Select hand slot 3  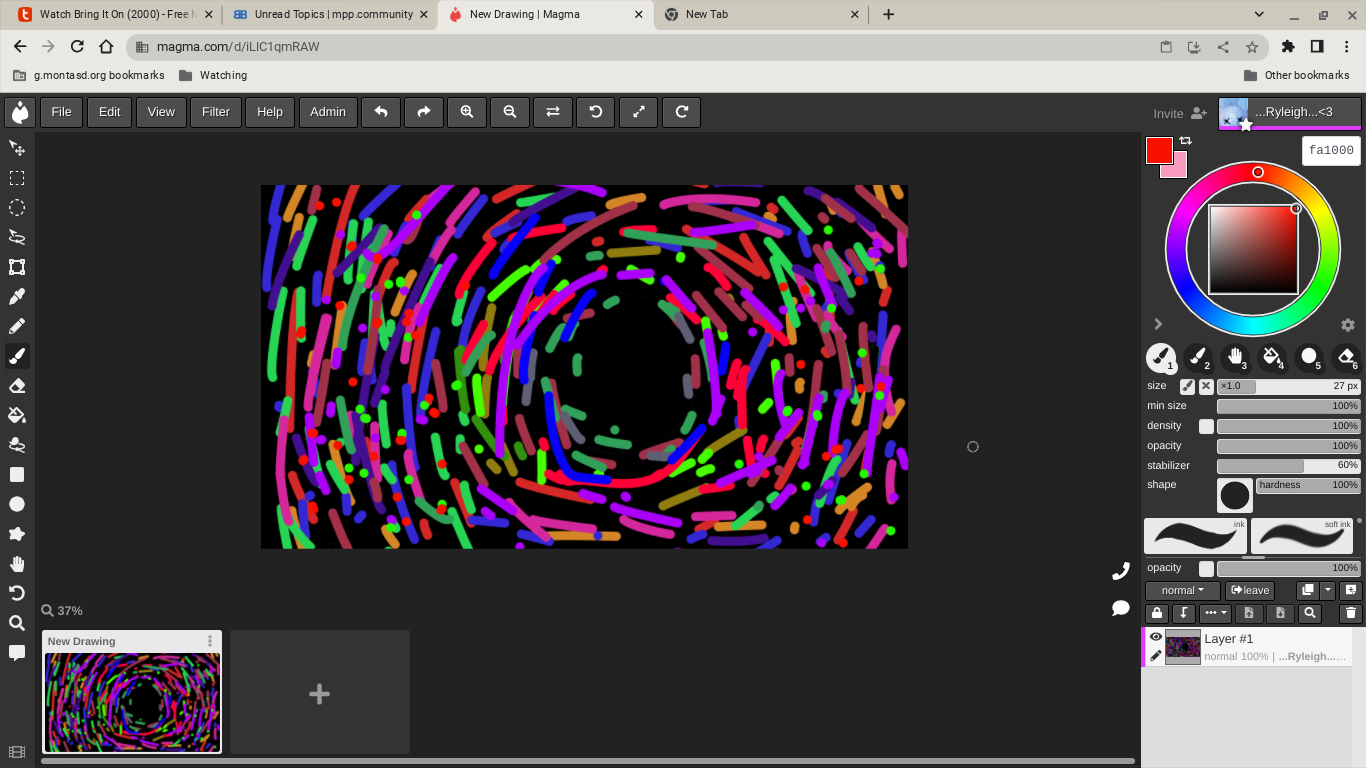pos(1236,357)
